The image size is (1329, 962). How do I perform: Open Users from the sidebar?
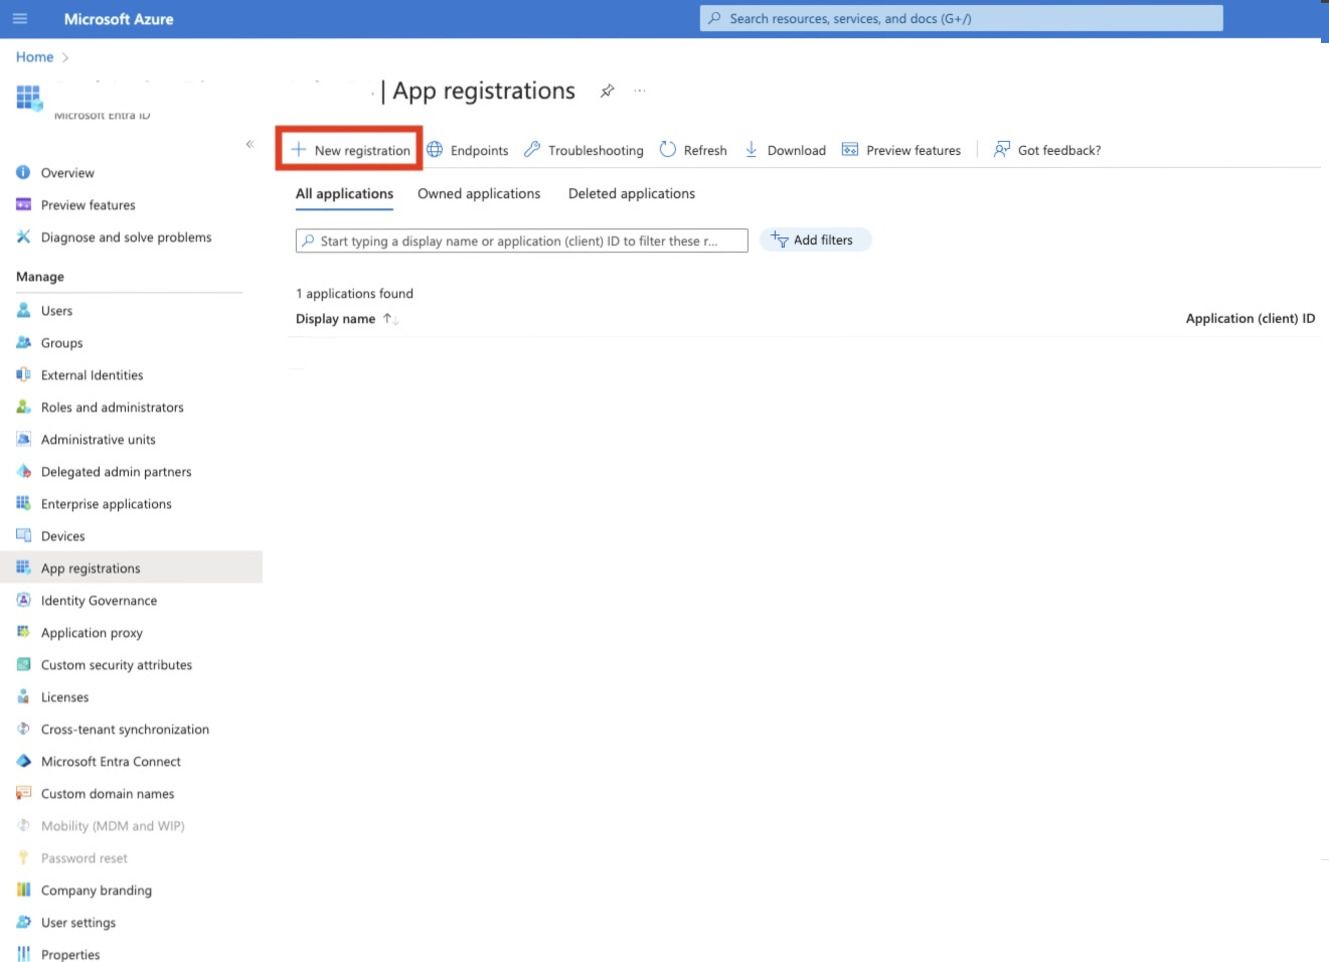(x=58, y=311)
